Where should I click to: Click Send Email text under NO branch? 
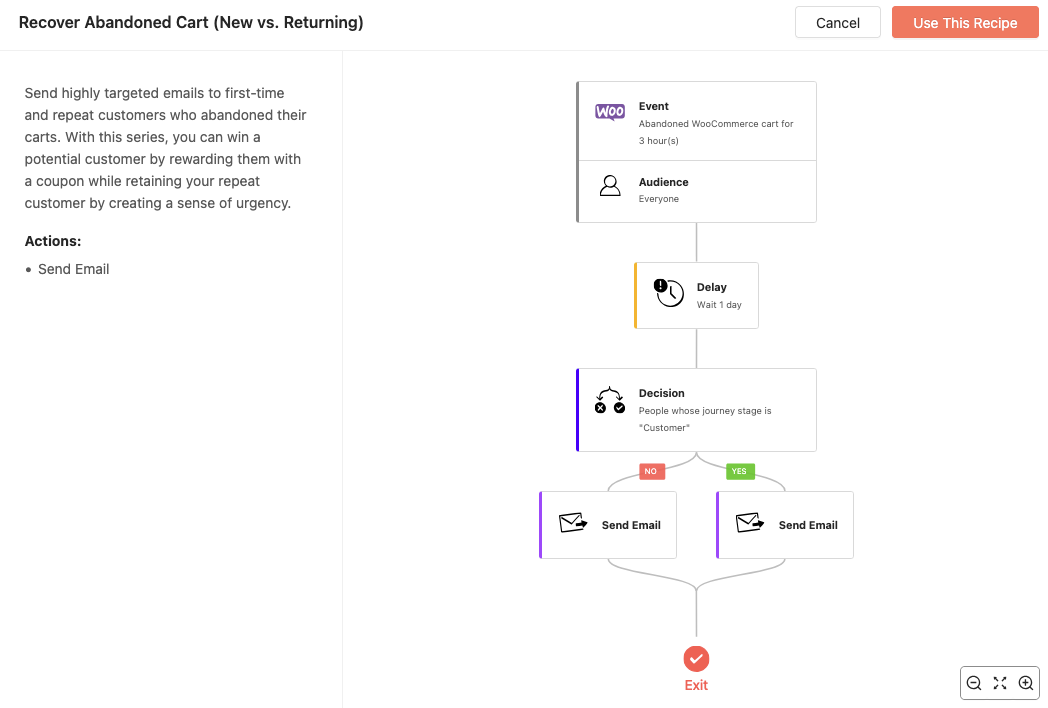point(631,525)
